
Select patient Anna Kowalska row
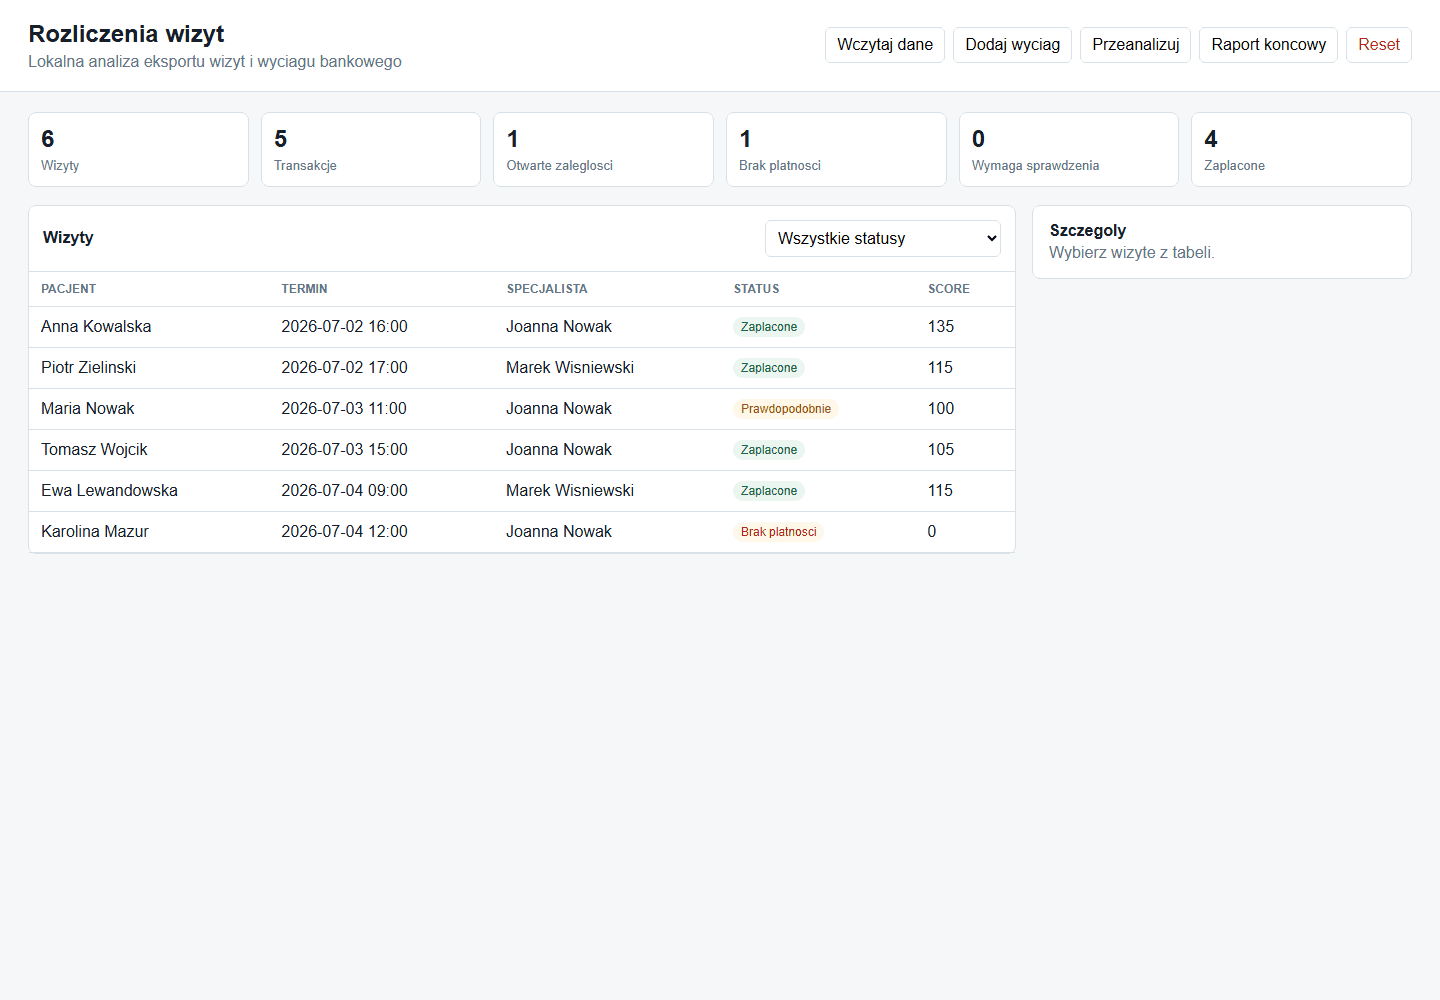point(522,327)
